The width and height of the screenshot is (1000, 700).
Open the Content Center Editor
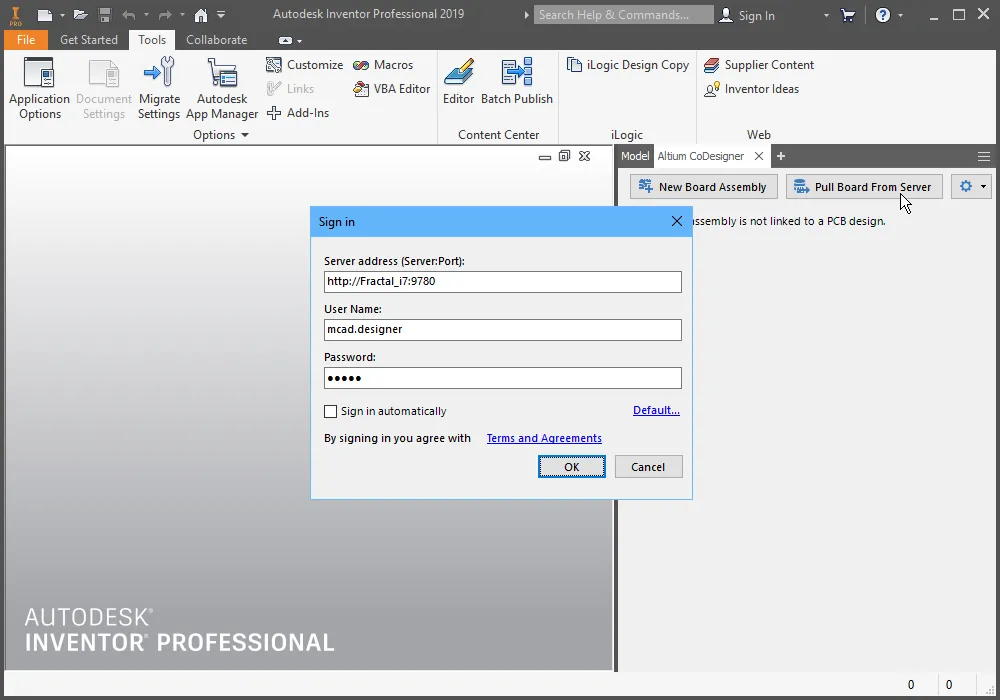point(459,81)
